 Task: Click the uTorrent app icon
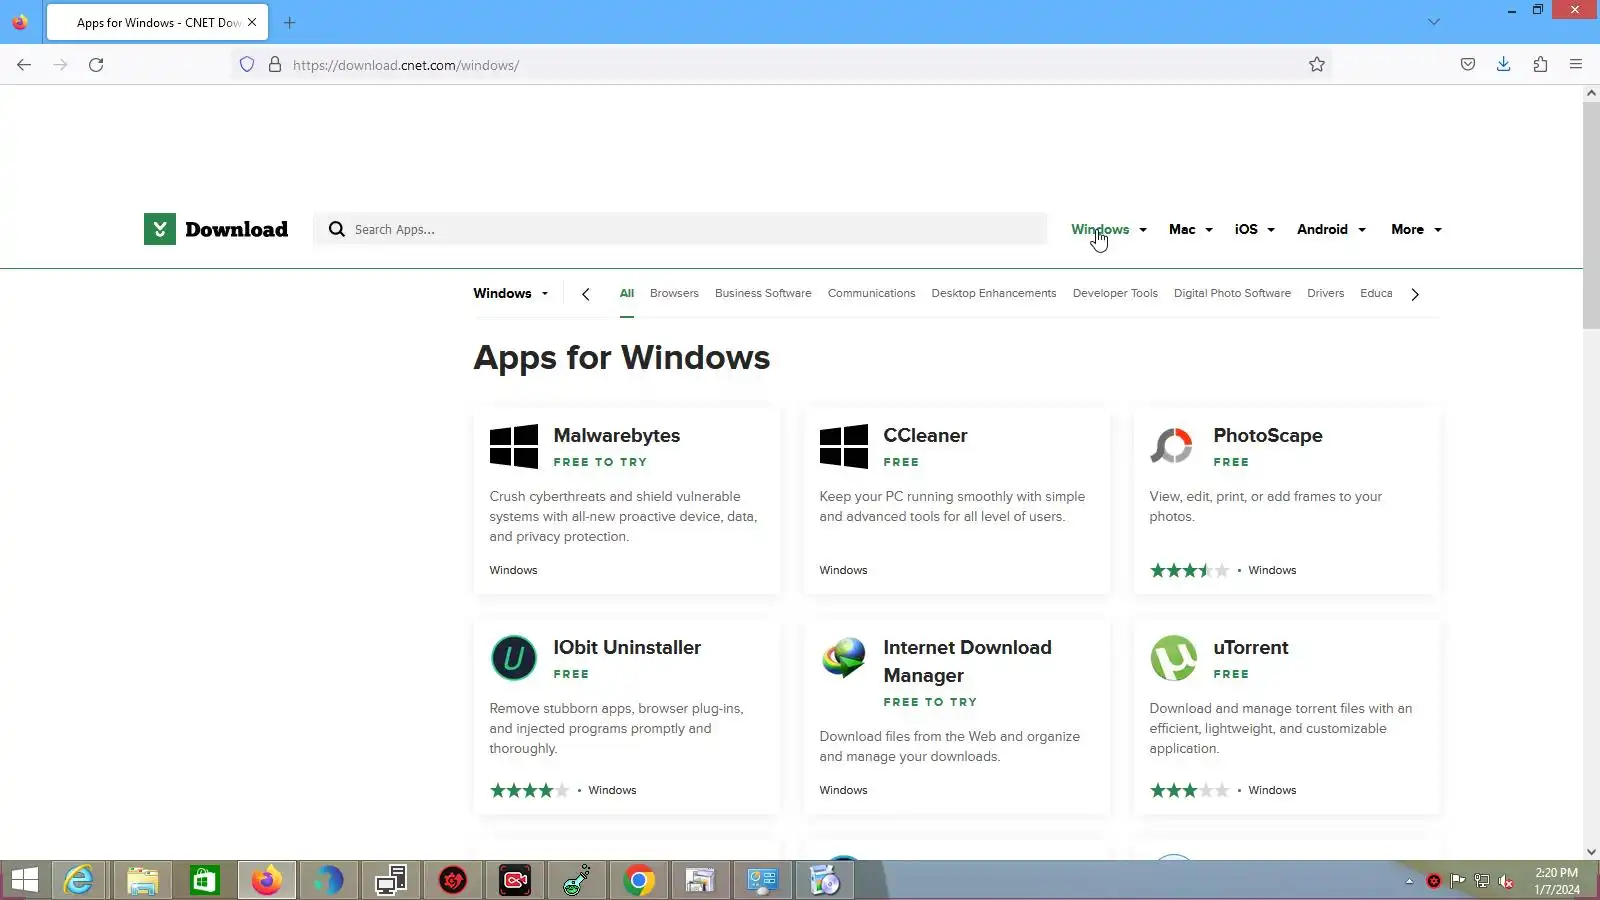pos(1174,658)
